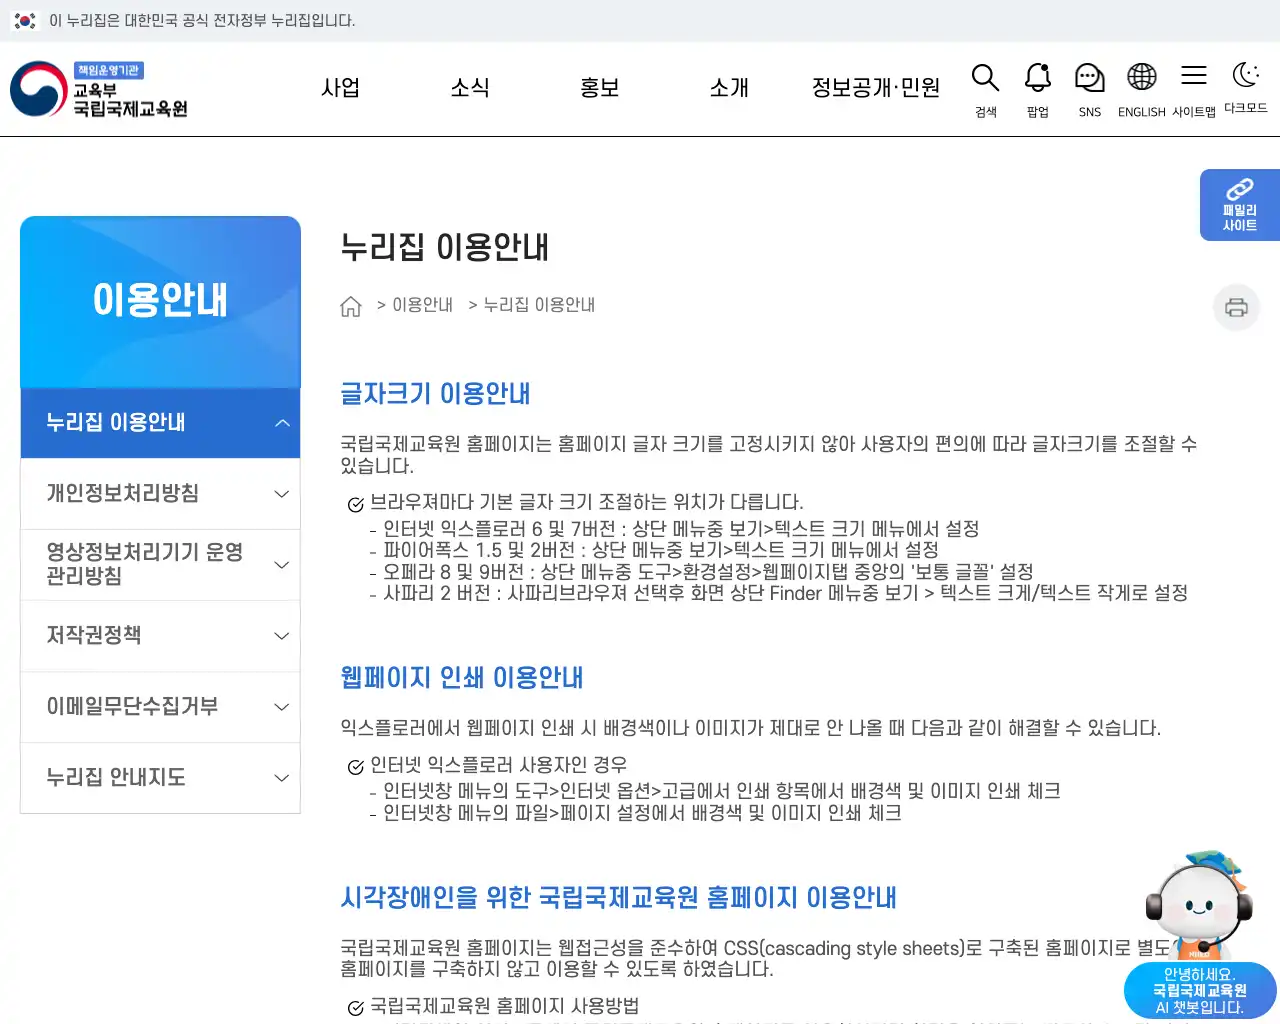Click the '인터넷 익스플로러 사용자인 경우' line
This screenshot has width=1280, height=1024.
[x=498, y=766]
